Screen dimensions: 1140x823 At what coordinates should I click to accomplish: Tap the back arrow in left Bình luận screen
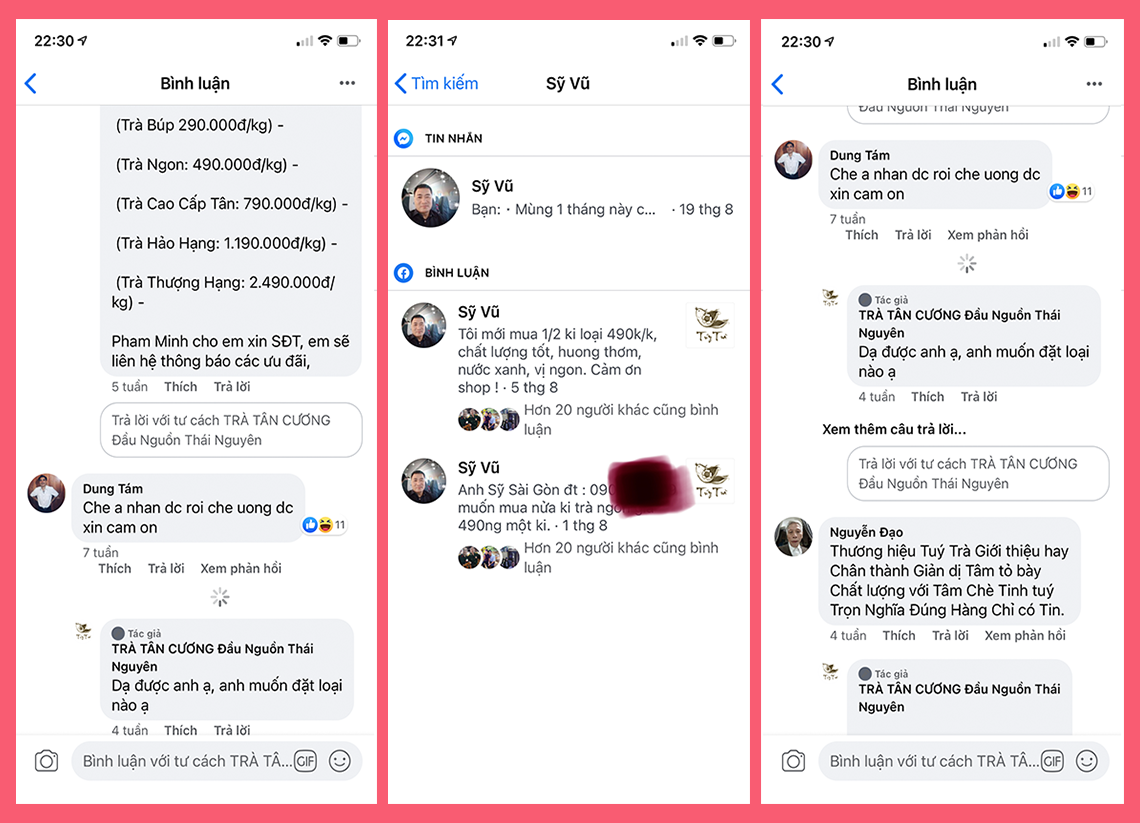tap(31, 84)
